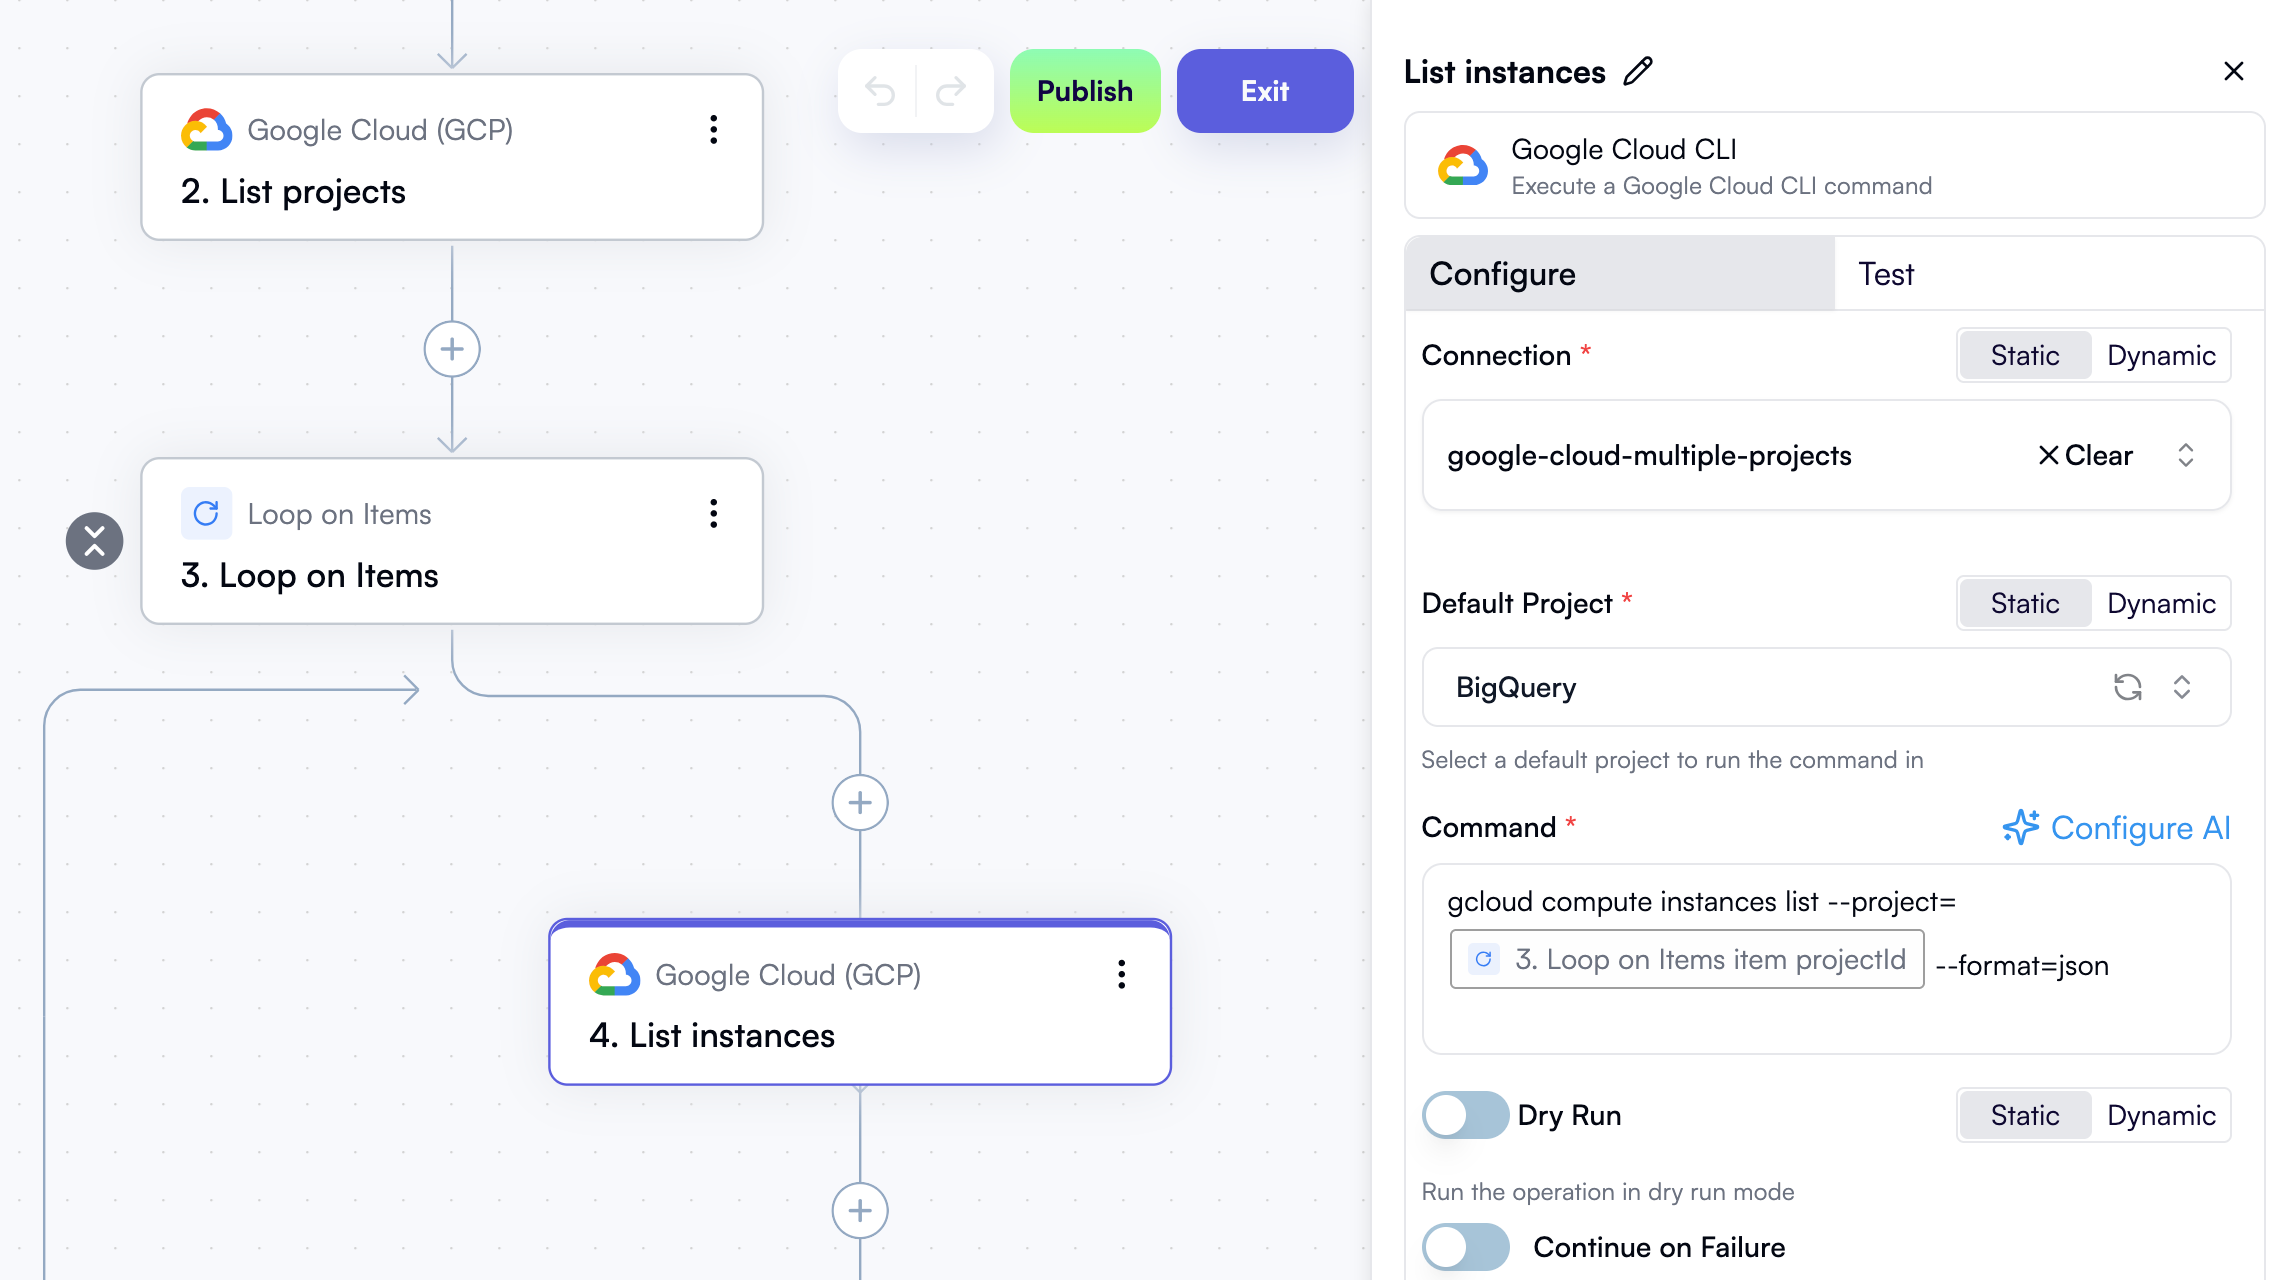Click the redo arrow icon
Screen dimensions: 2287x1280
951,92
